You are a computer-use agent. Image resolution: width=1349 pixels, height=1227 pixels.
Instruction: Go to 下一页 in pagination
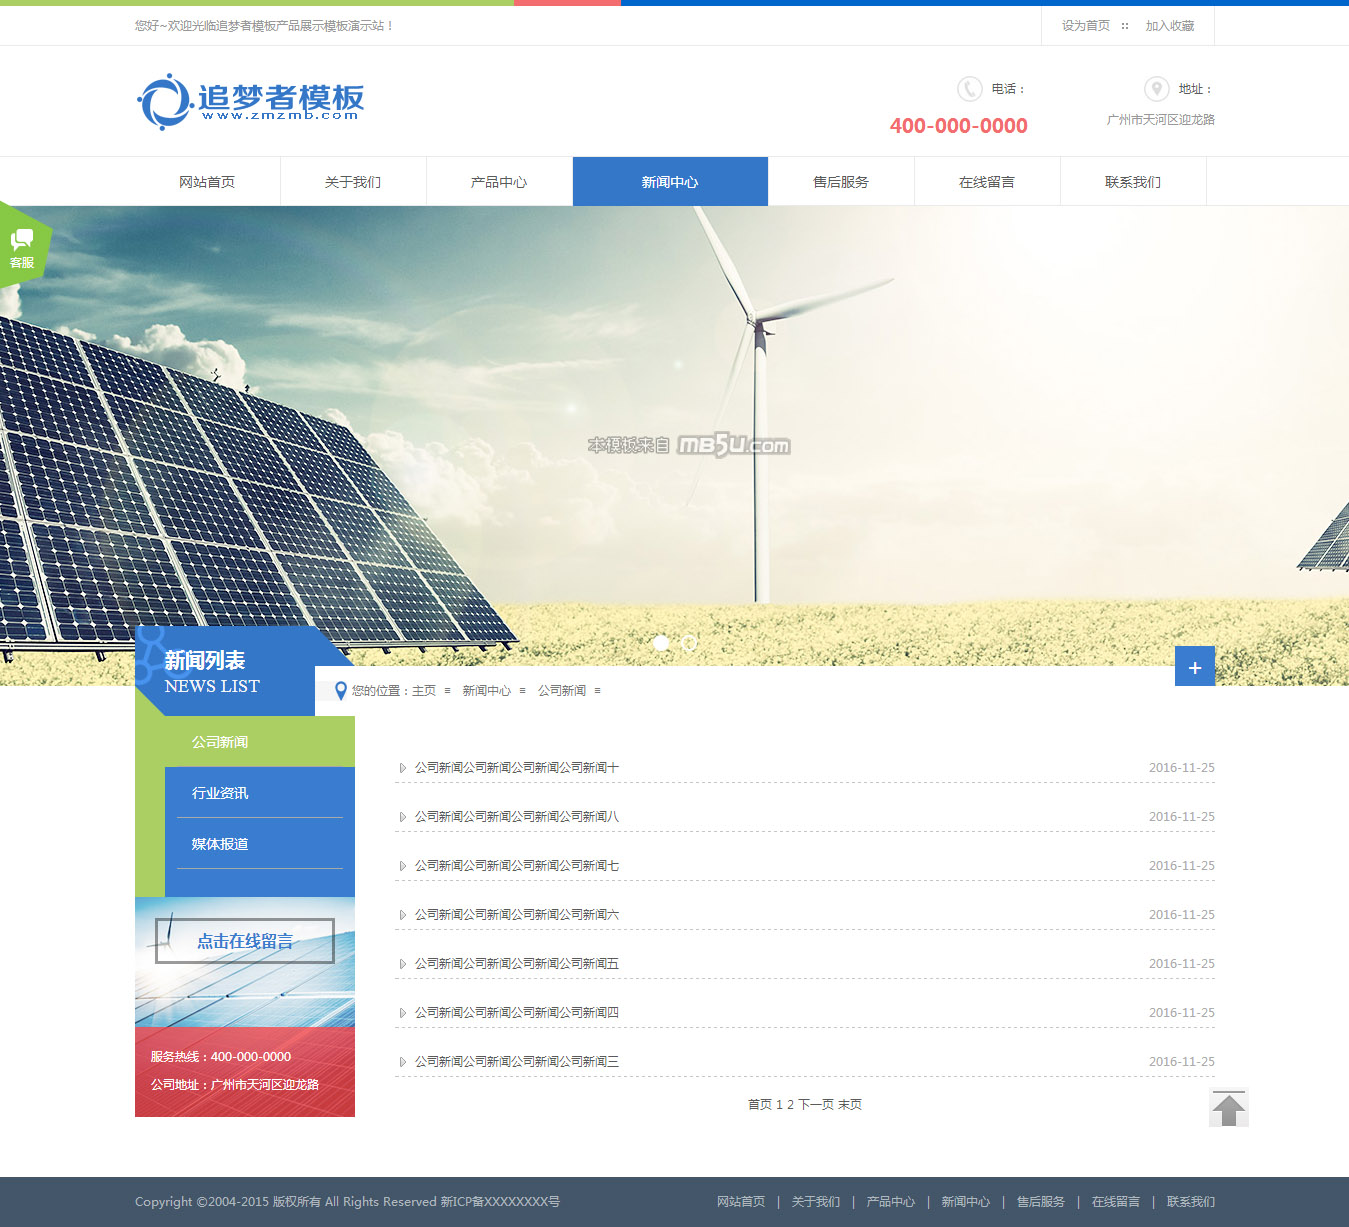[x=815, y=1104]
